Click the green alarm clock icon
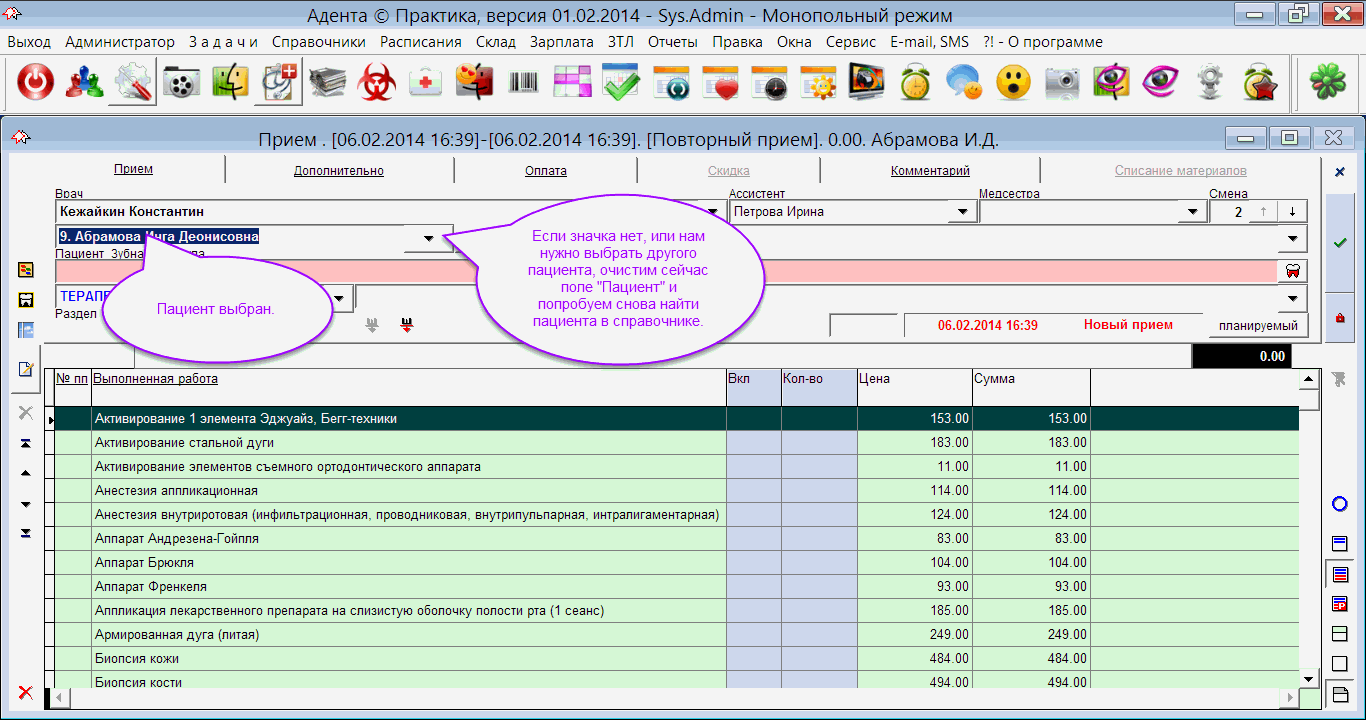This screenshot has width=1366, height=720. click(915, 84)
